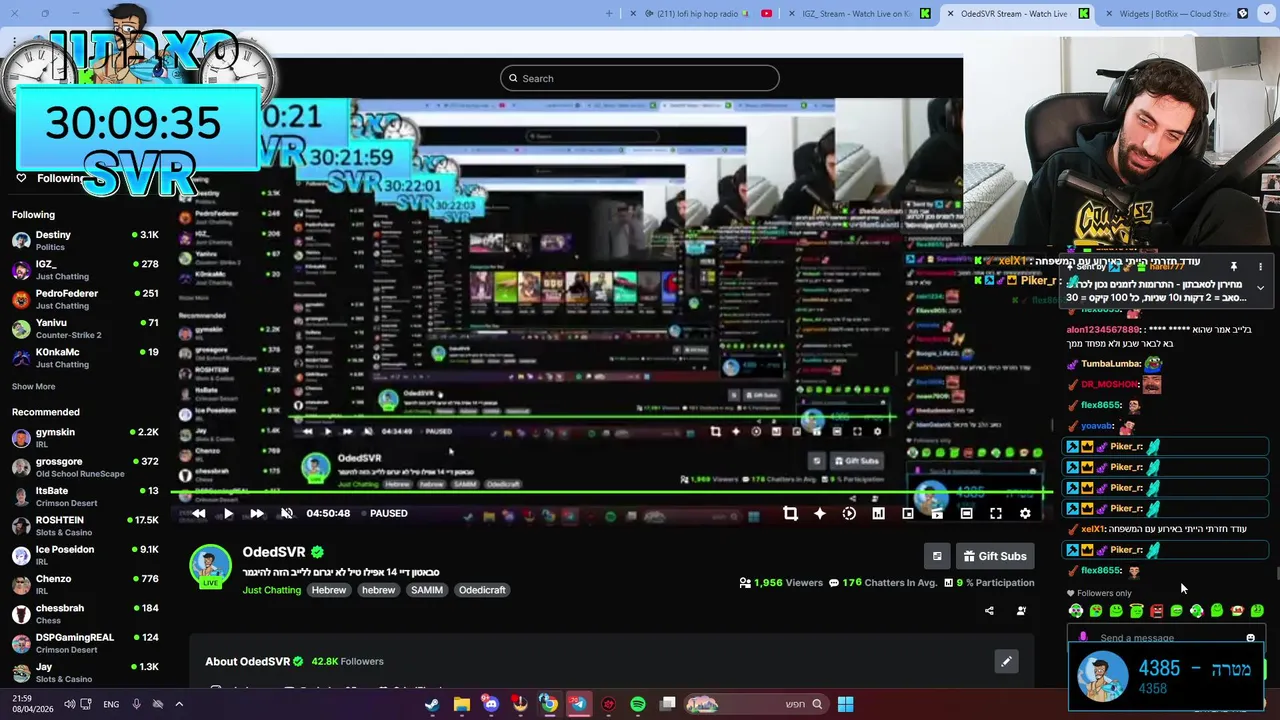
Task: Select the lowercase hebrew tag
Action: [378, 590]
